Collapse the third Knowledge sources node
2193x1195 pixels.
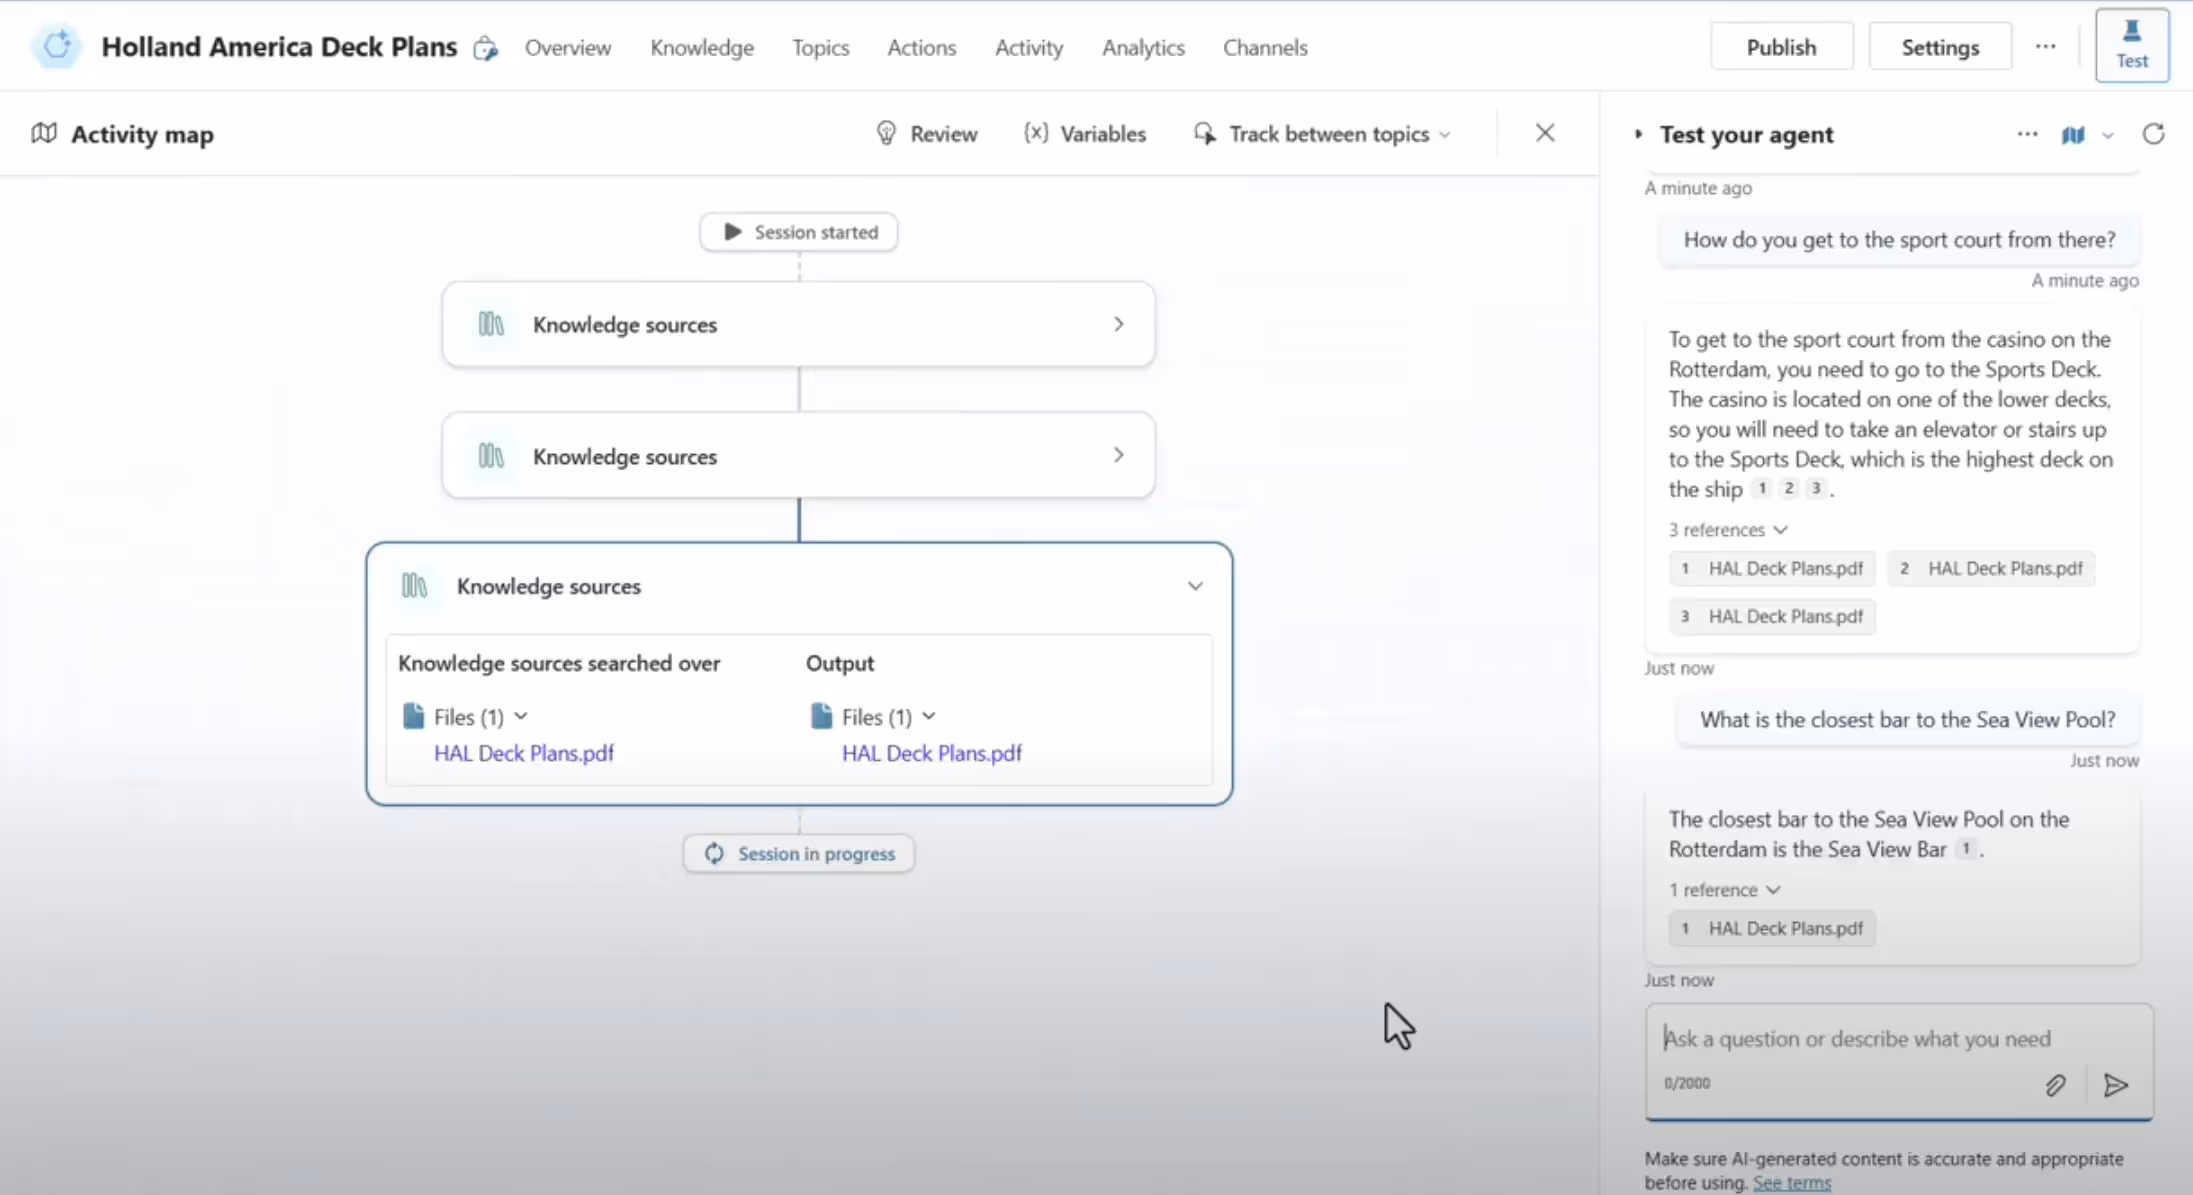pos(1195,586)
